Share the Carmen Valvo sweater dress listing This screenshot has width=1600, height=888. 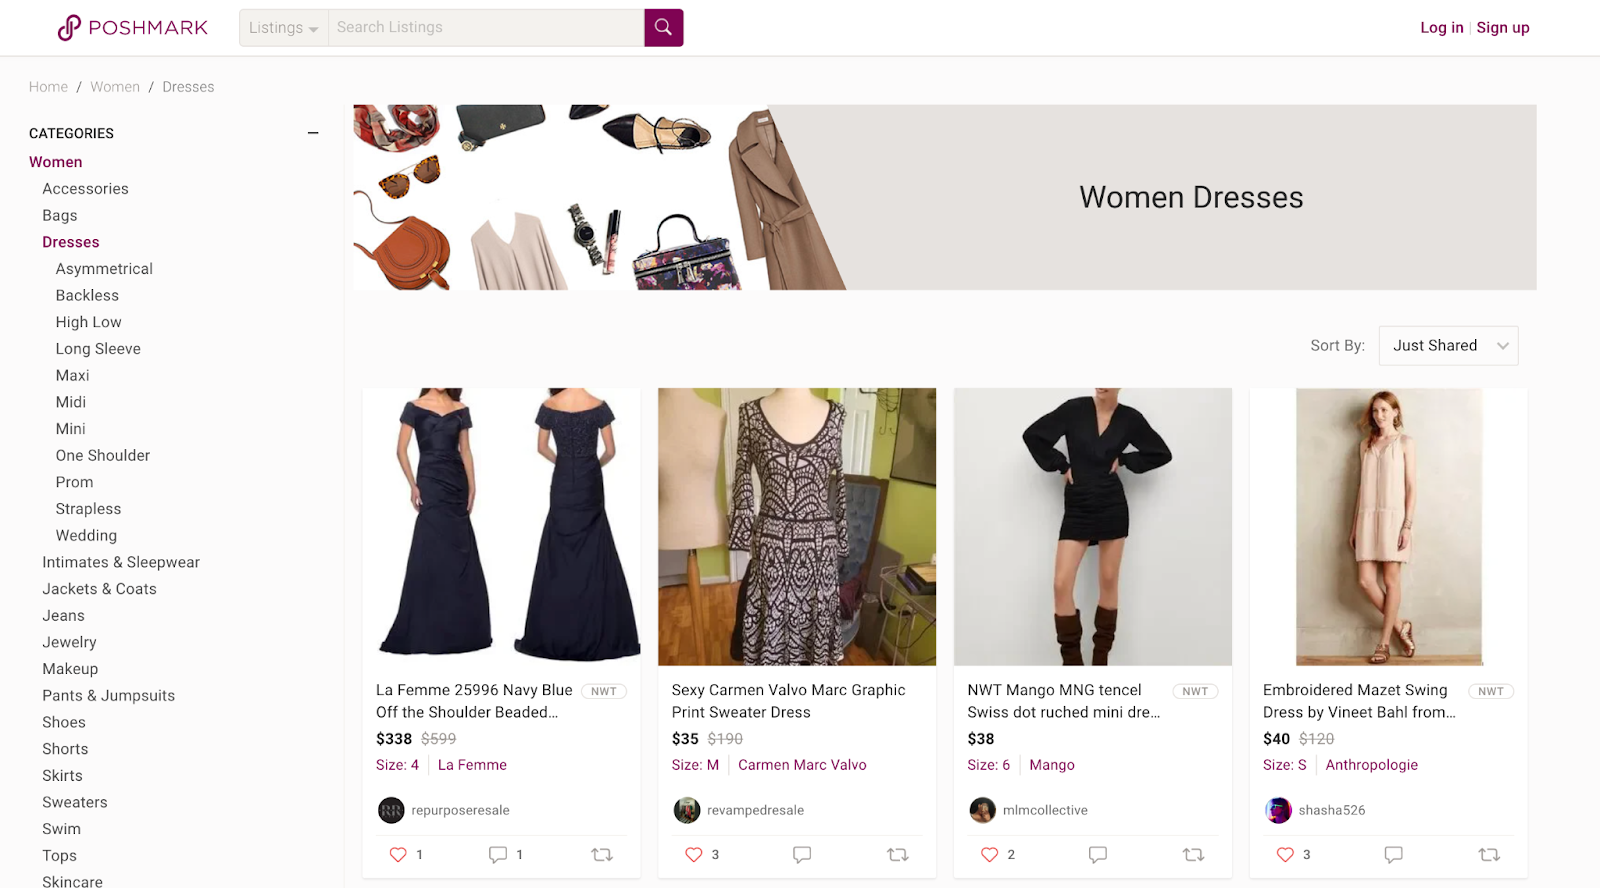pos(898,854)
